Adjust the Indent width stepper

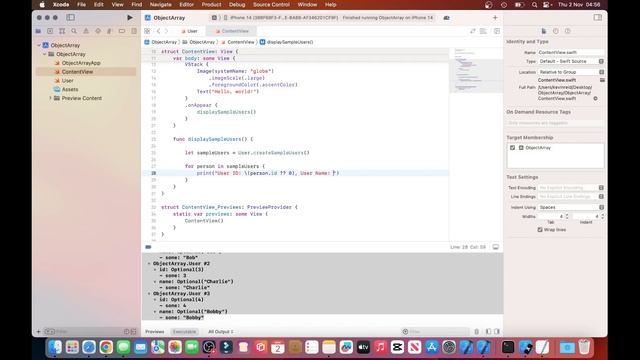(x=602, y=216)
